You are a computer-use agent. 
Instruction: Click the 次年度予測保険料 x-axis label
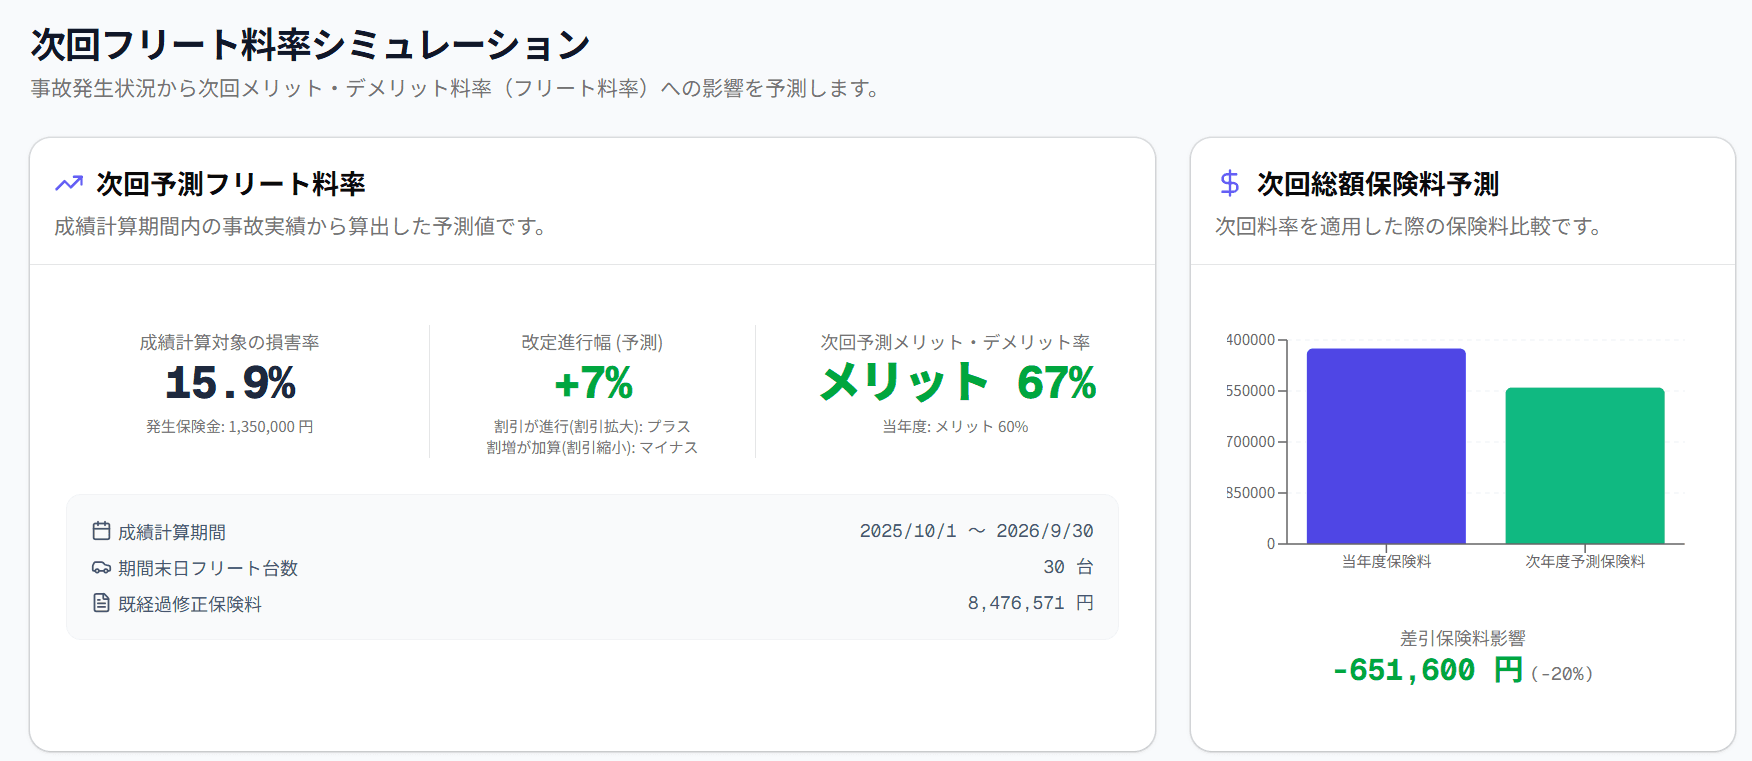pos(1585,562)
